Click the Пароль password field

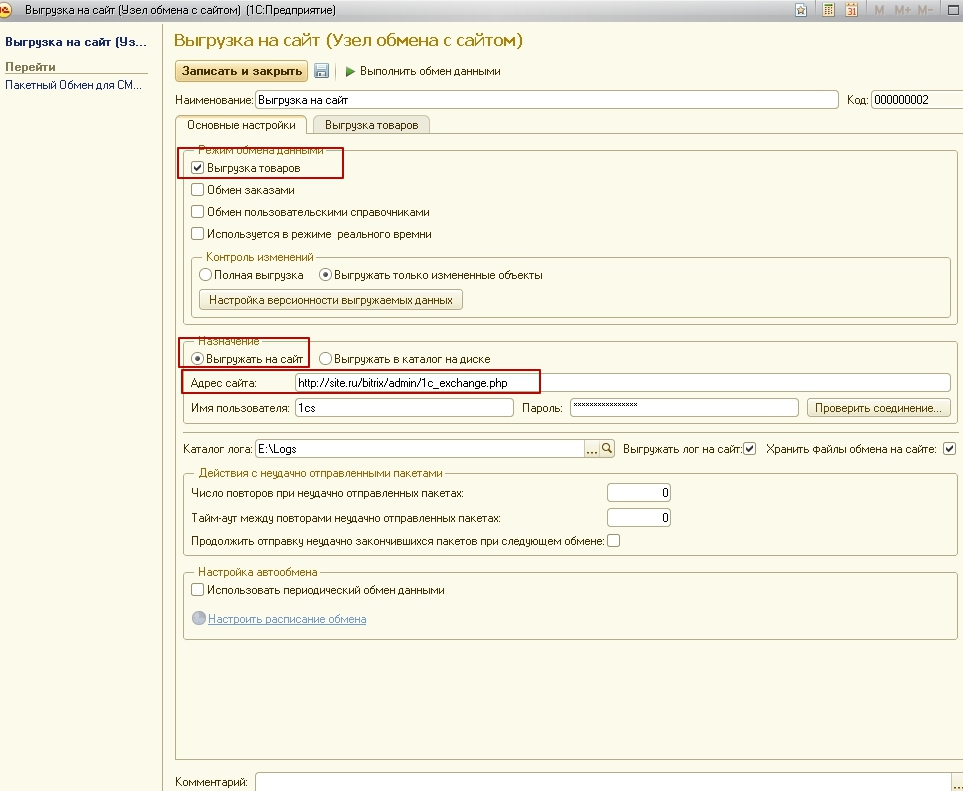click(684, 408)
